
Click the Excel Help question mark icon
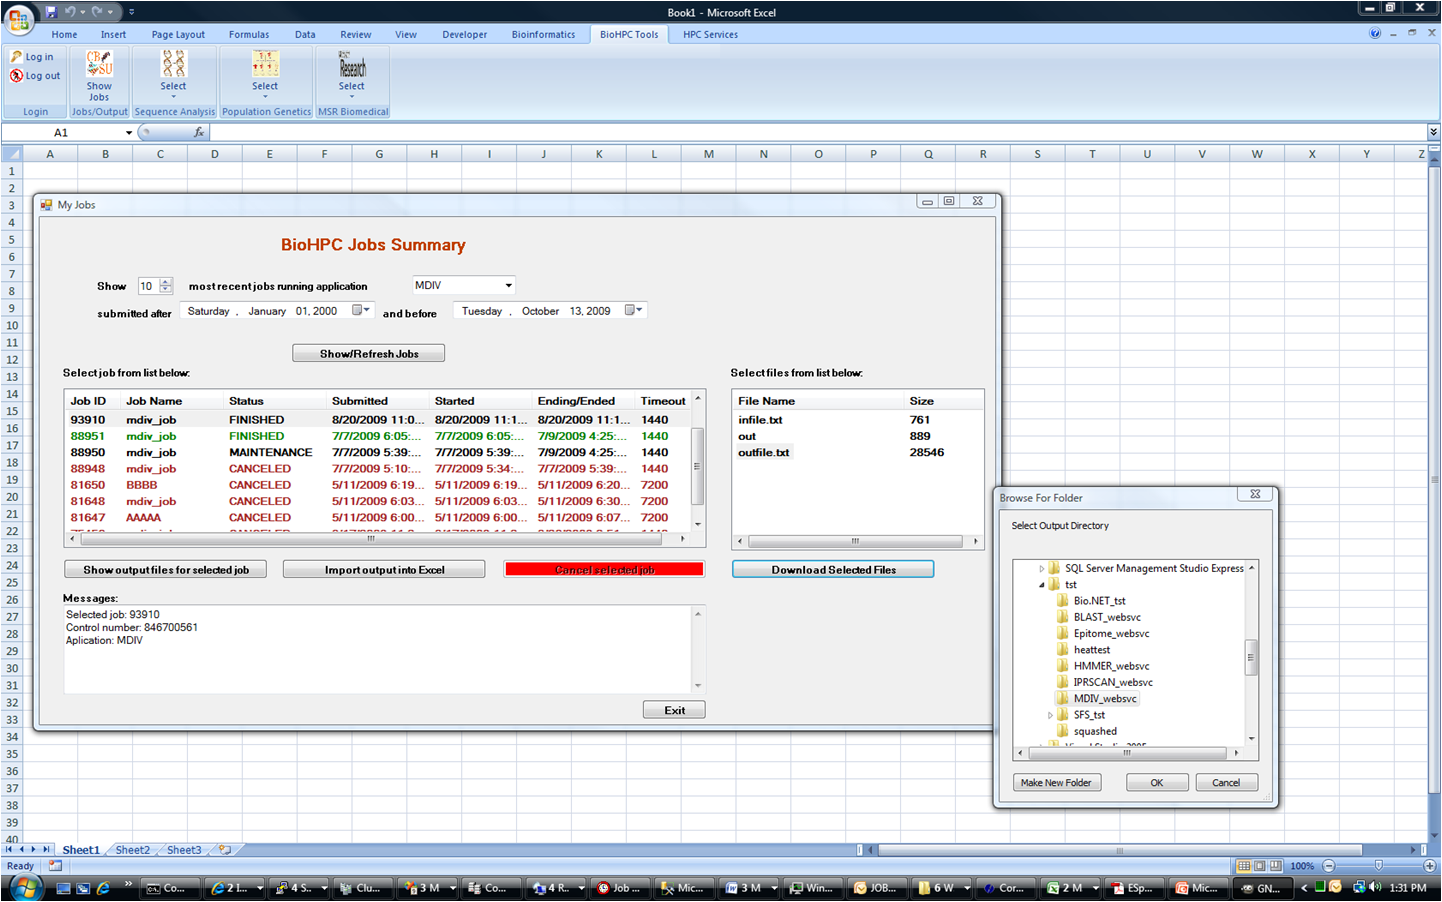point(1375,33)
